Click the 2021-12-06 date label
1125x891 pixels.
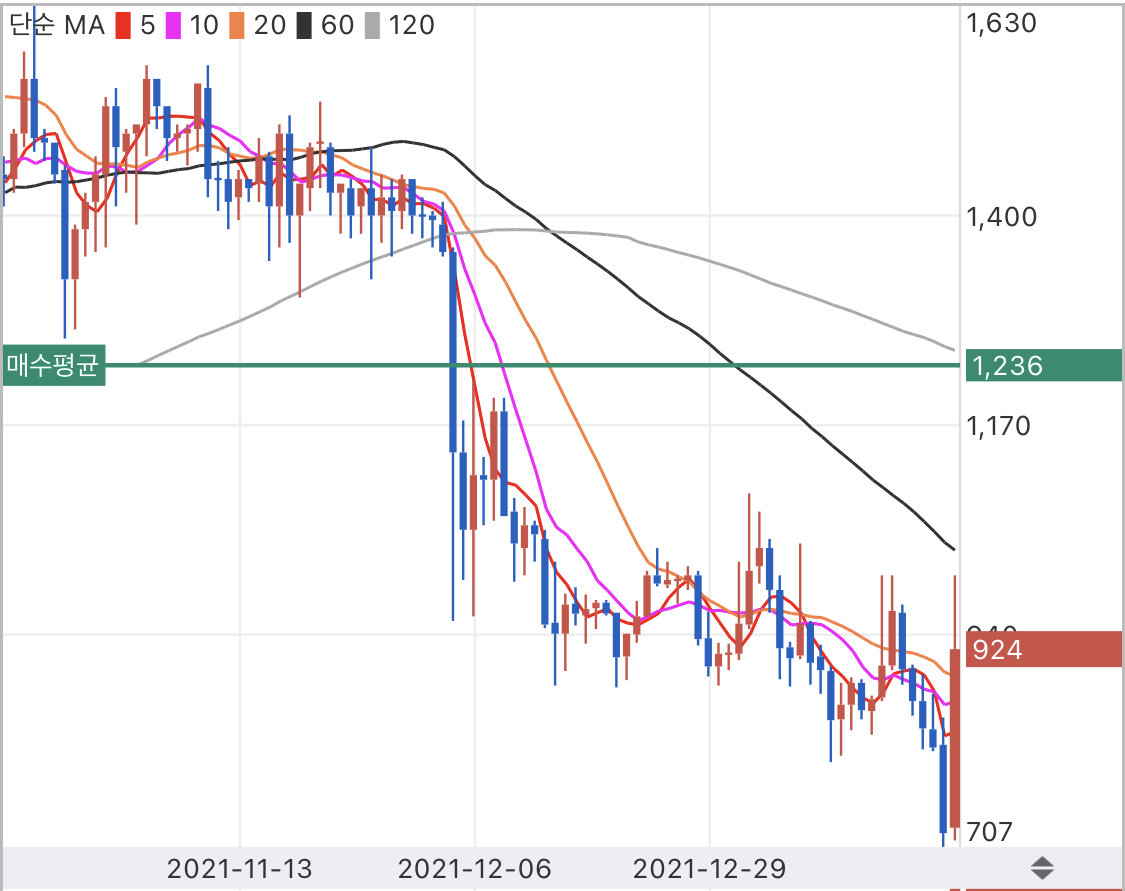[x=474, y=869]
